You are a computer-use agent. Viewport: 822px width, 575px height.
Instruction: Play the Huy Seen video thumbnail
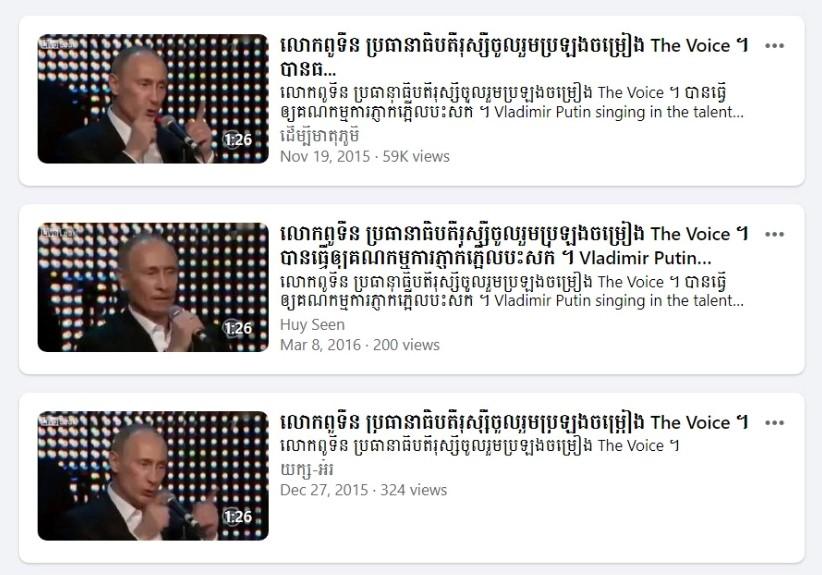tap(153, 287)
